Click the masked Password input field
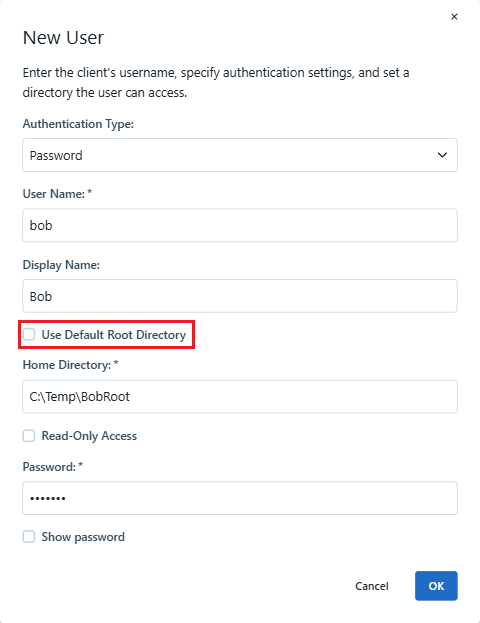Image resolution: width=480 pixels, height=623 pixels. [x=240, y=498]
